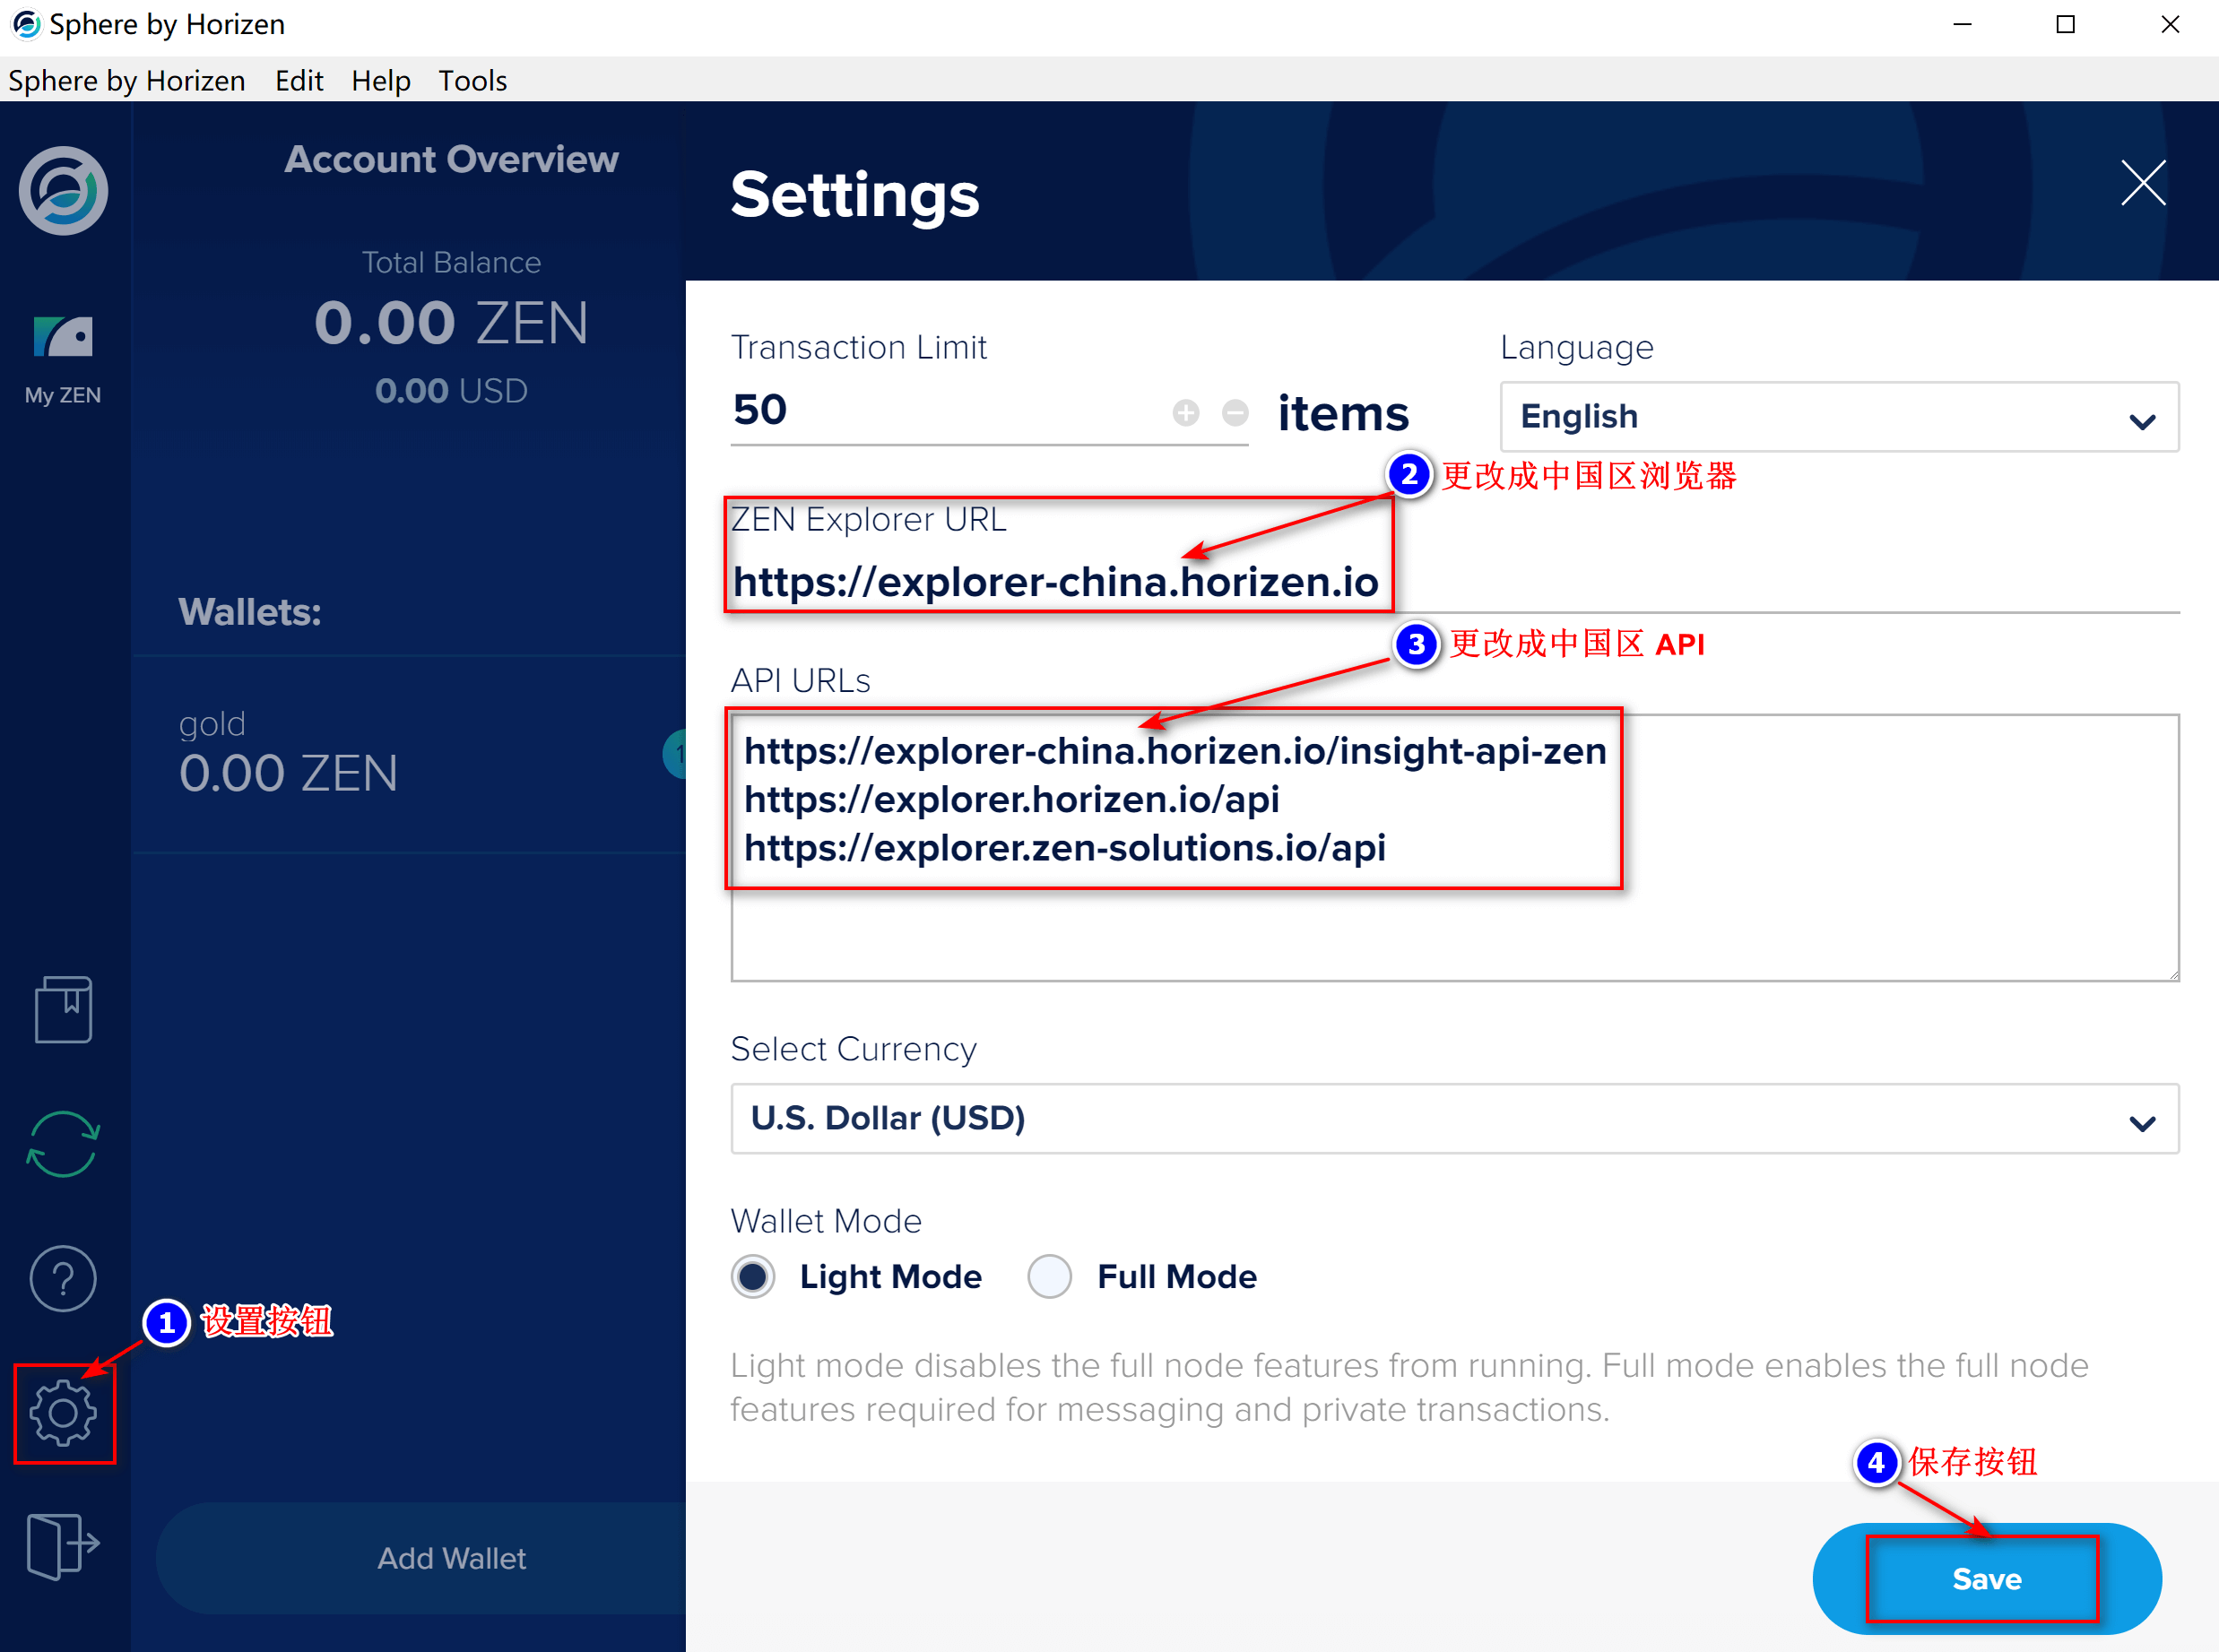Open the Tools menu

pos(472,80)
